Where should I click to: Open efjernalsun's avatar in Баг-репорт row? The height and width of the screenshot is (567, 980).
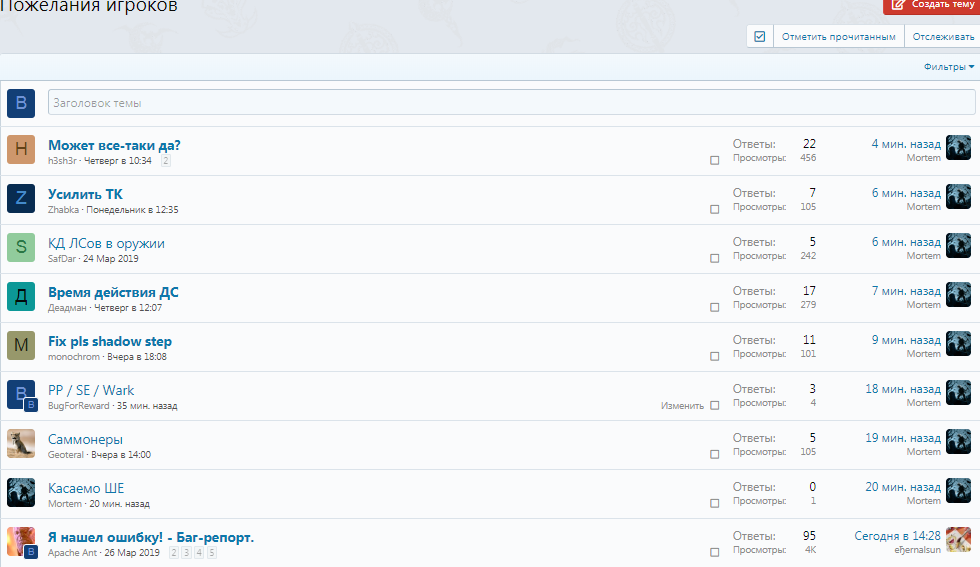pos(958,539)
